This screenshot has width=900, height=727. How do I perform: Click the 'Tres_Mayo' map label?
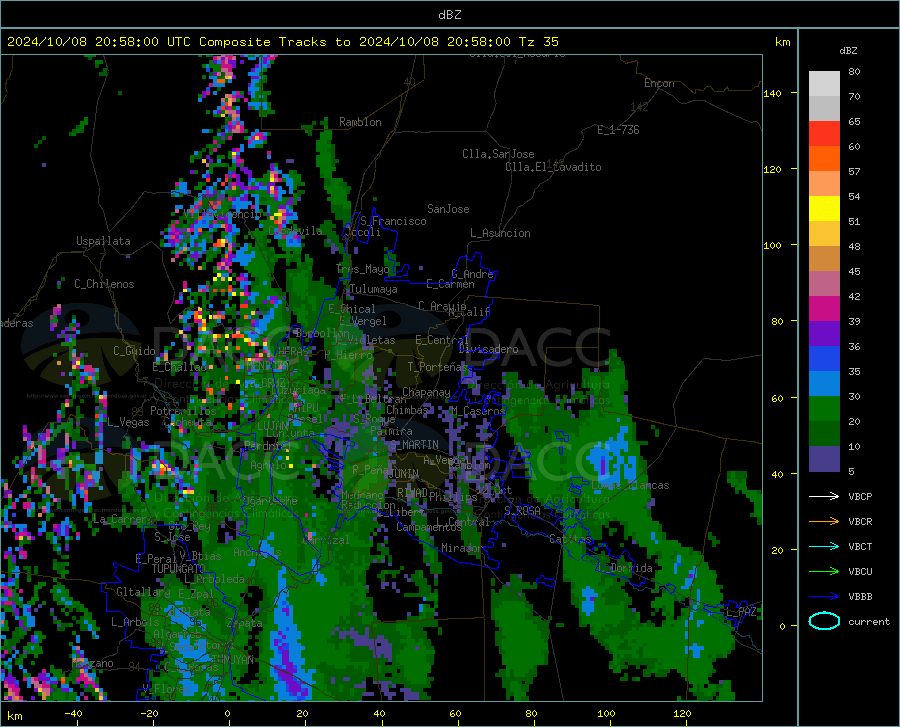363,269
